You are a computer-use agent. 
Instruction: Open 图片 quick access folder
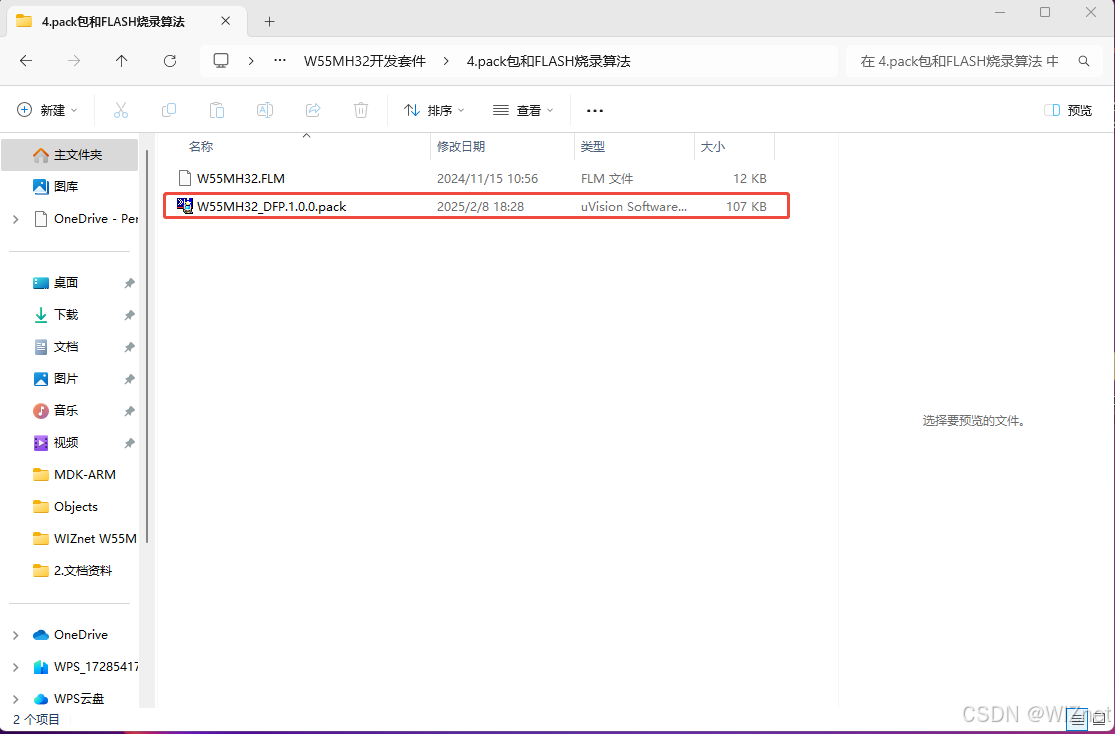click(55, 378)
